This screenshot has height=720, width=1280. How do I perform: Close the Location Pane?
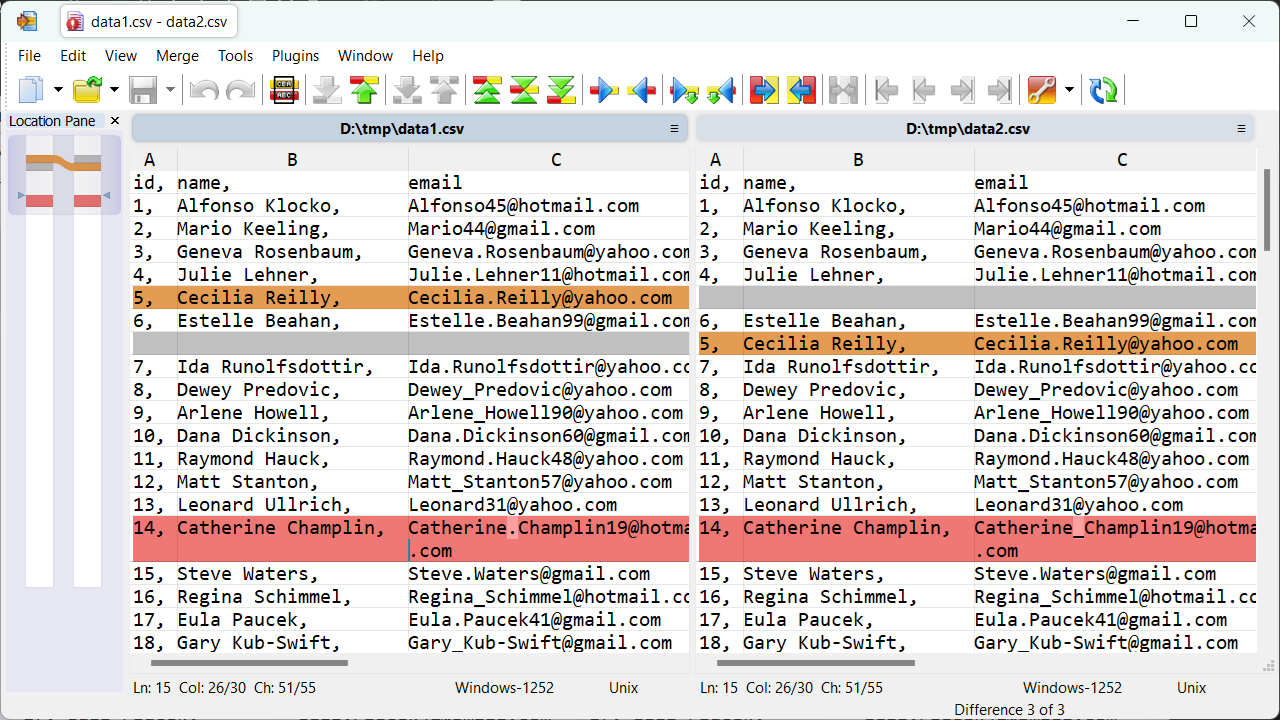pyautogui.click(x=114, y=121)
